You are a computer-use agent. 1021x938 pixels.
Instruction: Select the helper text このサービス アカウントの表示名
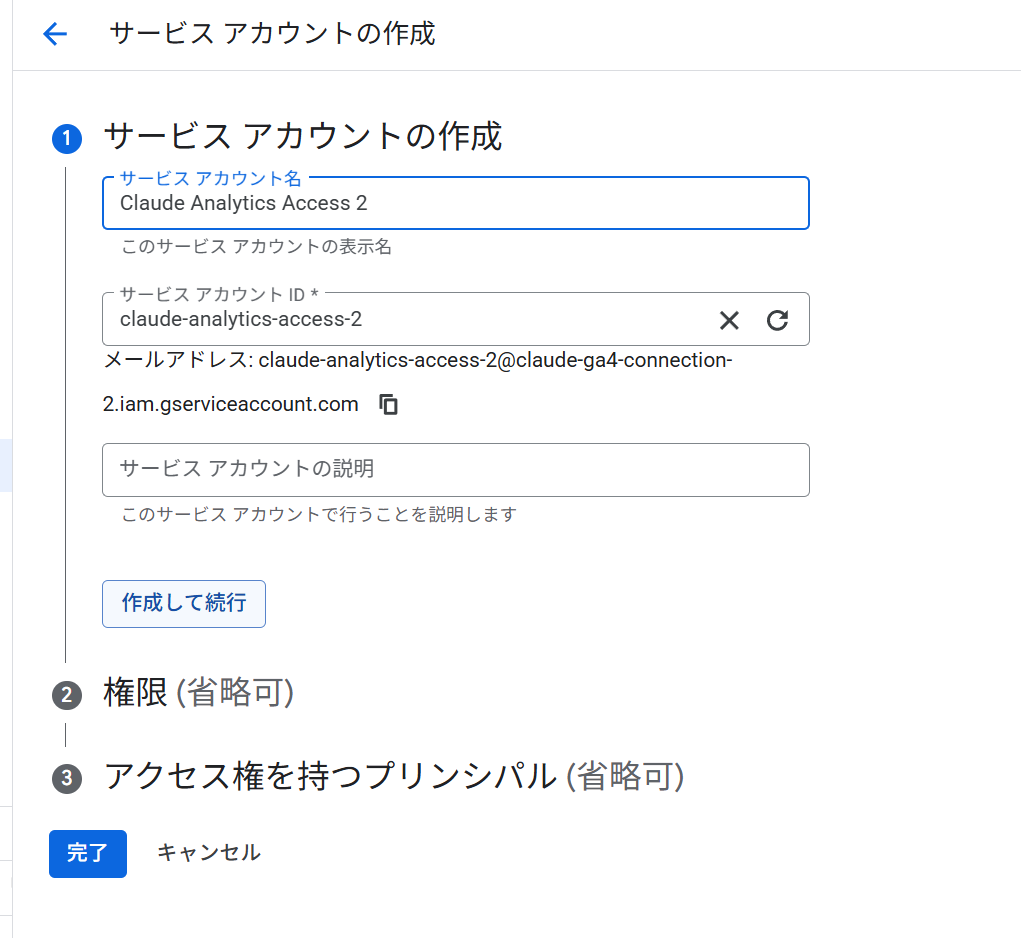coord(257,247)
